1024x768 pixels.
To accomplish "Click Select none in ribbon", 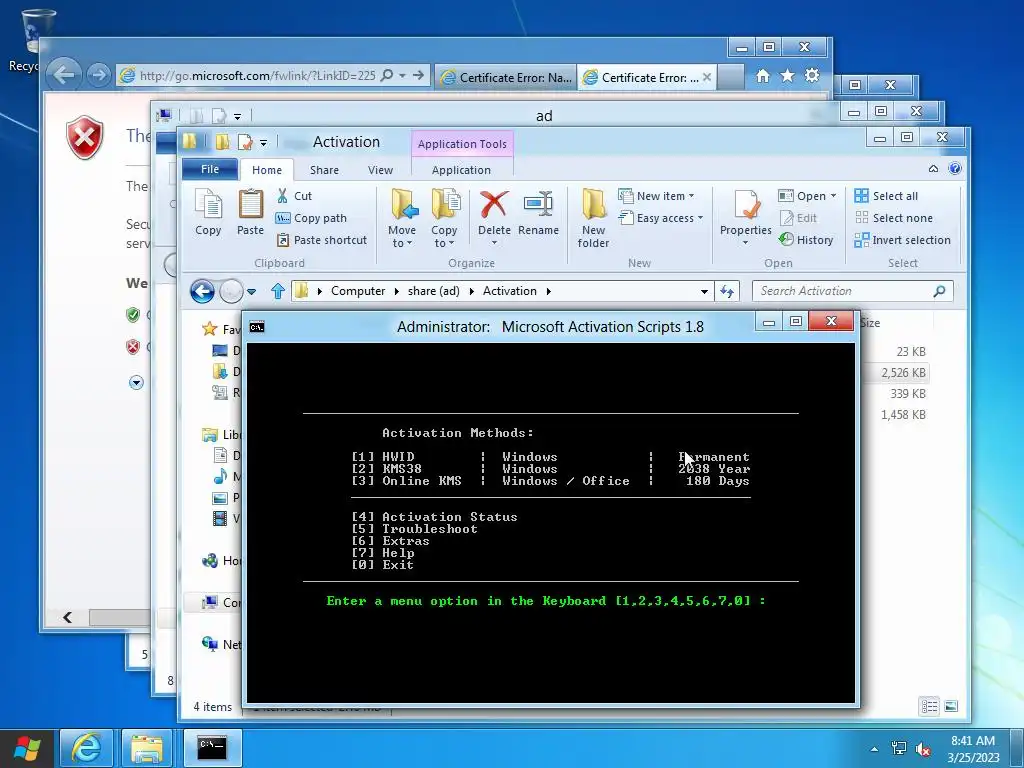I will [x=893, y=218].
